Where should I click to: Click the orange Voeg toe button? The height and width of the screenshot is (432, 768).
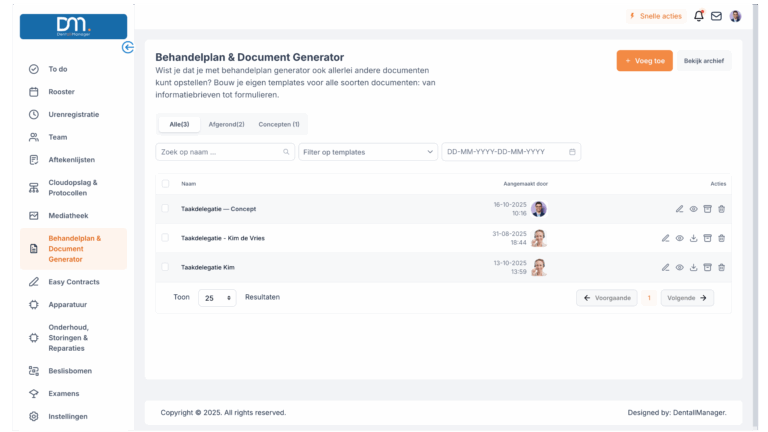point(644,61)
